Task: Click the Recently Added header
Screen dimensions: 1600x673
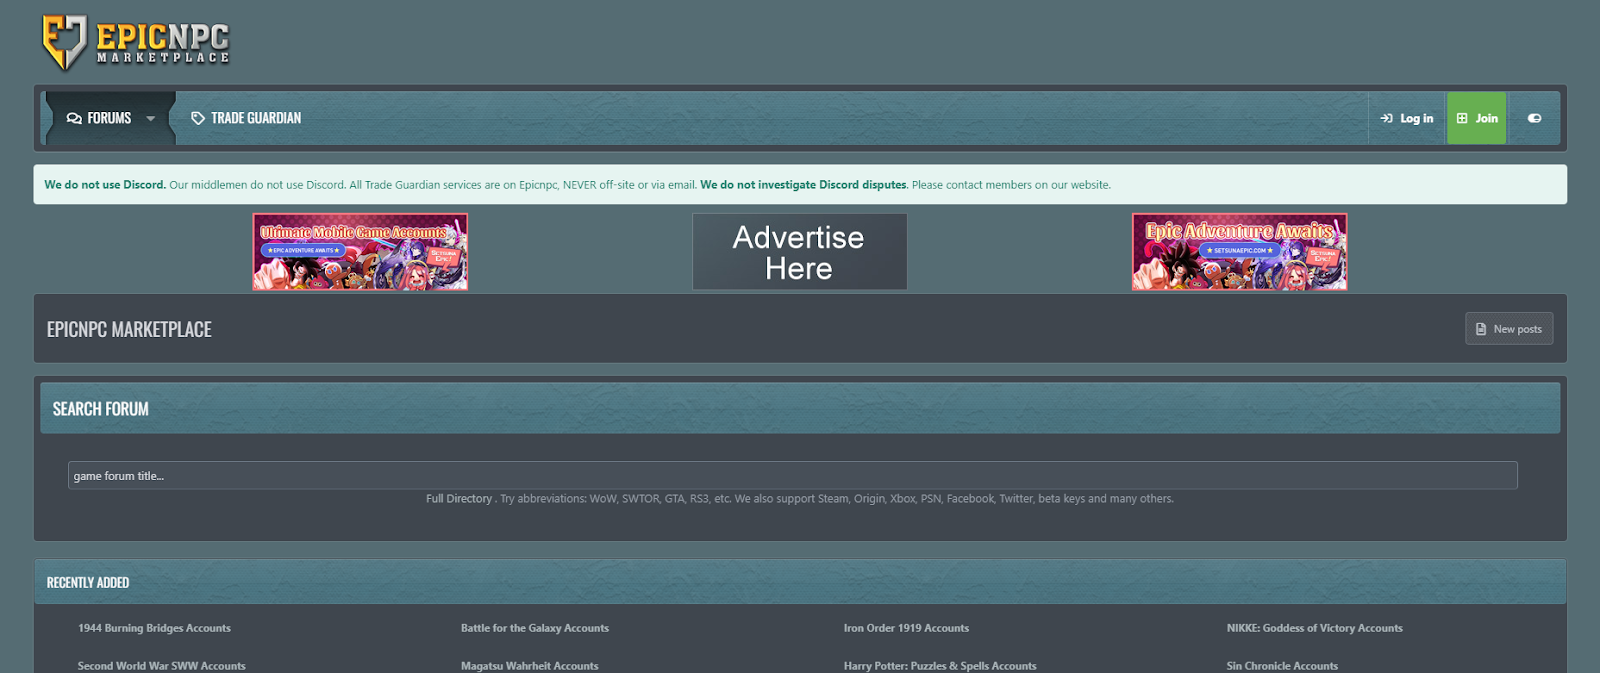Action: point(88,582)
